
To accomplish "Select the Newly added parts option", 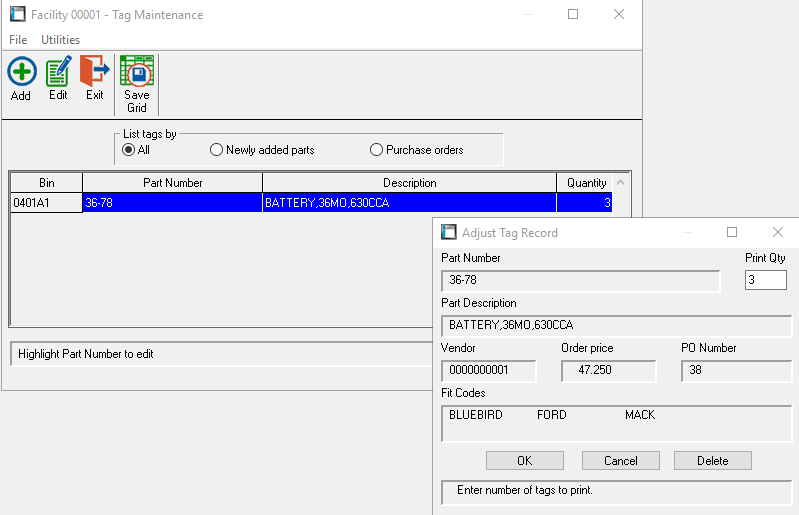I will (x=216, y=150).
